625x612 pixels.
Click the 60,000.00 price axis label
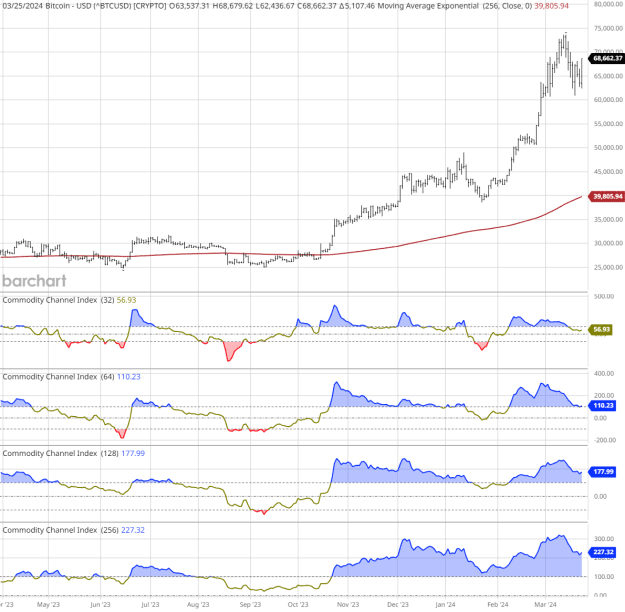click(x=608, y=100)
